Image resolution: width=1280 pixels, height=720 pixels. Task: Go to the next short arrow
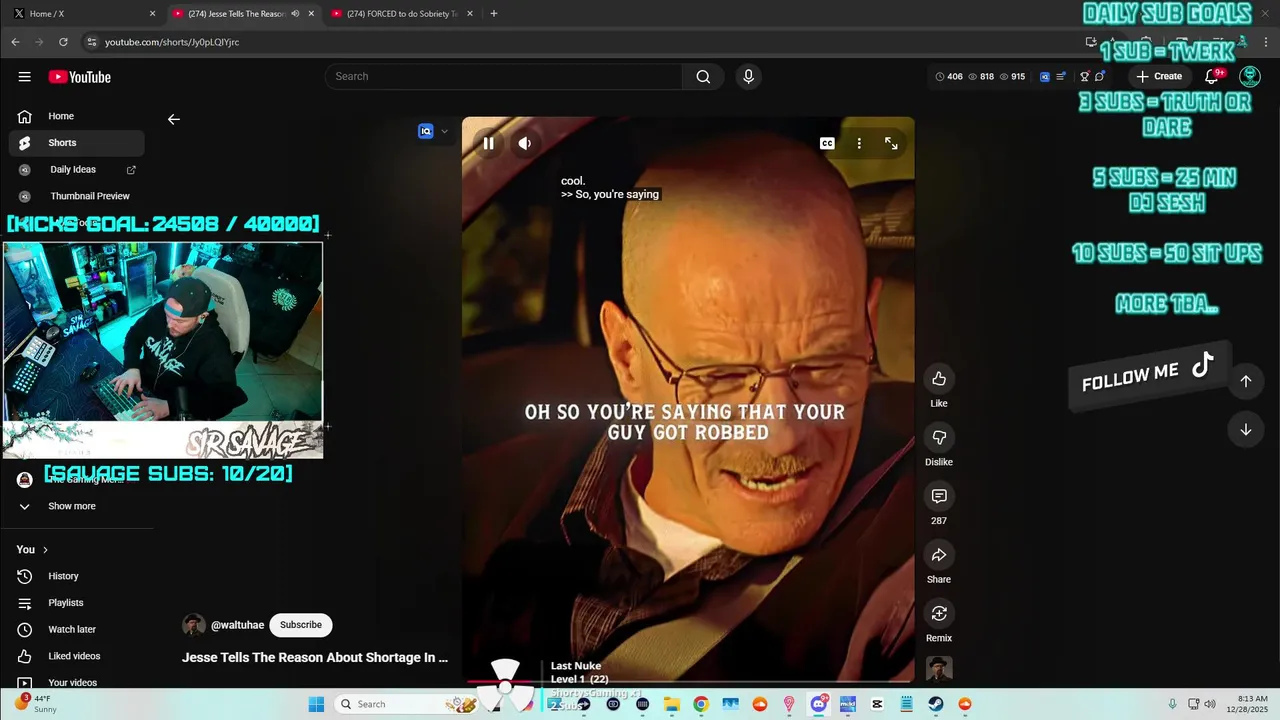(1246, 430)
